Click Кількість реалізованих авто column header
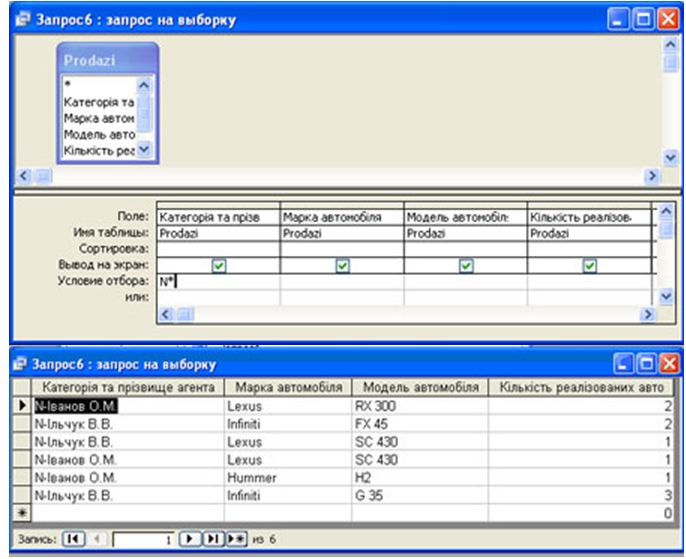 click(x=581, y=388)
